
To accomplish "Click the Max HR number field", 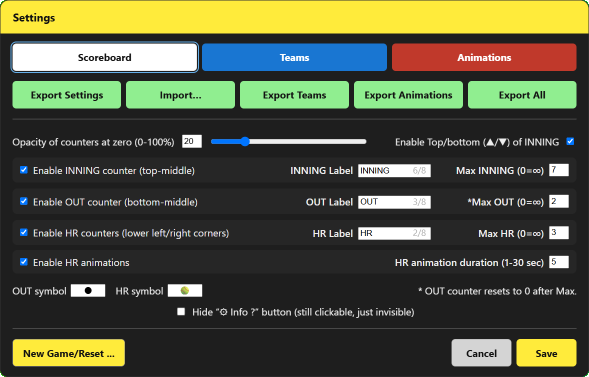I will [x=559, y=233].
